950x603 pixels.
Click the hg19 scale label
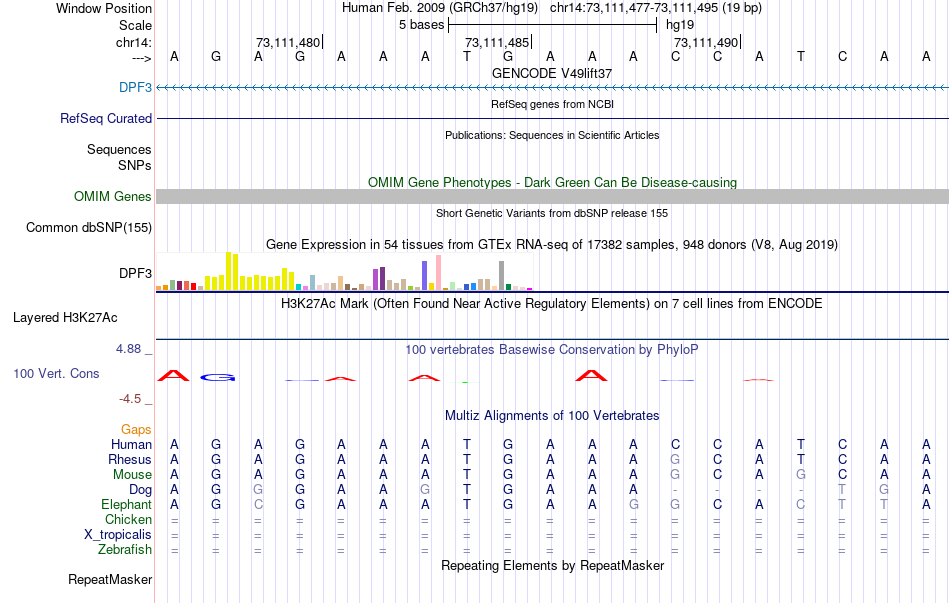[x=680, y=25]
